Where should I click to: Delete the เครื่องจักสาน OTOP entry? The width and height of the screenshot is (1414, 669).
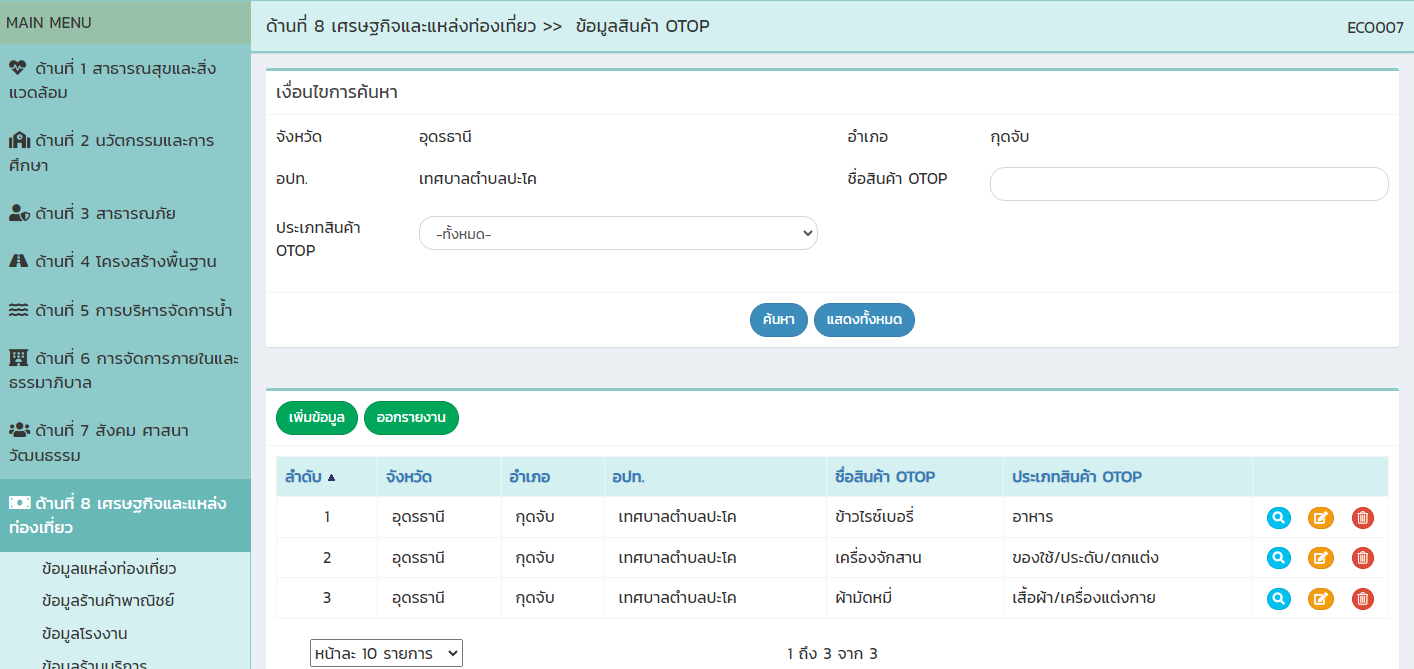[1362, 558]
